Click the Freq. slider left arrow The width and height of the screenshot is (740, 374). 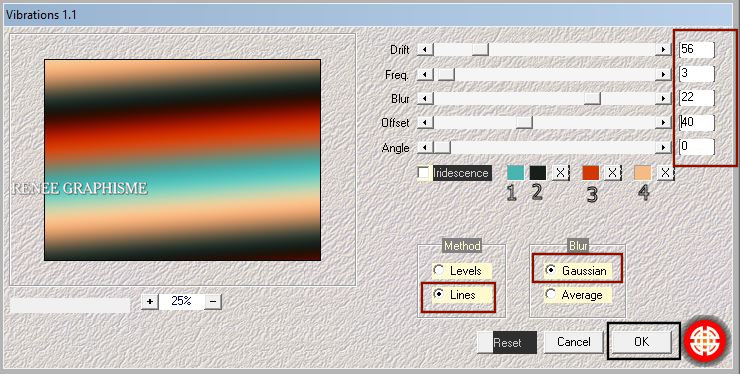tap(425, 74)
